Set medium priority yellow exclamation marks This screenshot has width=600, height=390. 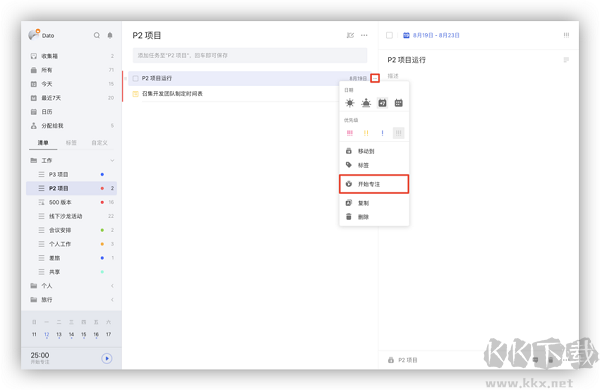pyautogui.click(x=366, y=133)
